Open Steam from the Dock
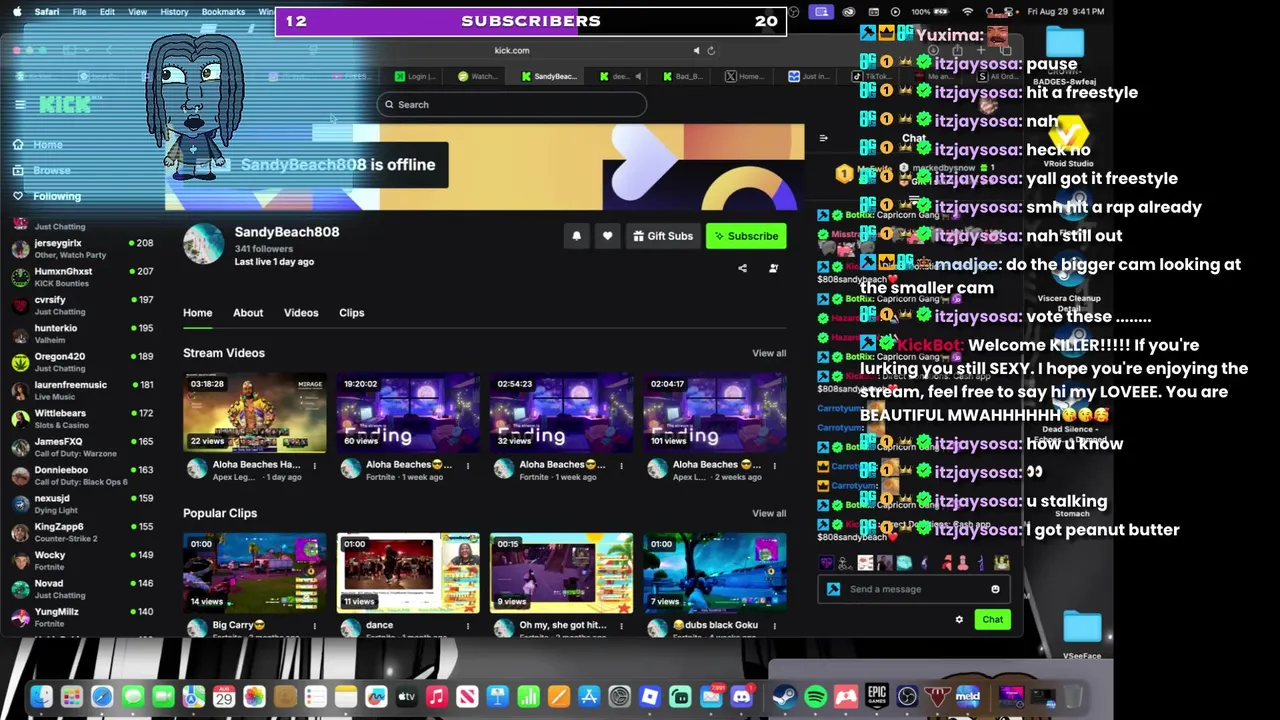 [x=785, y=696]
